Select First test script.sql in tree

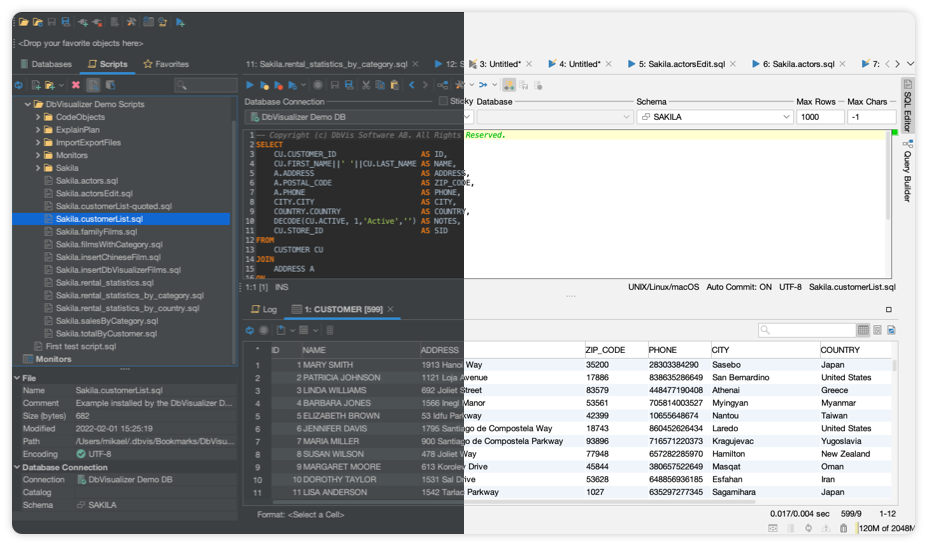[x=81, y=346]
